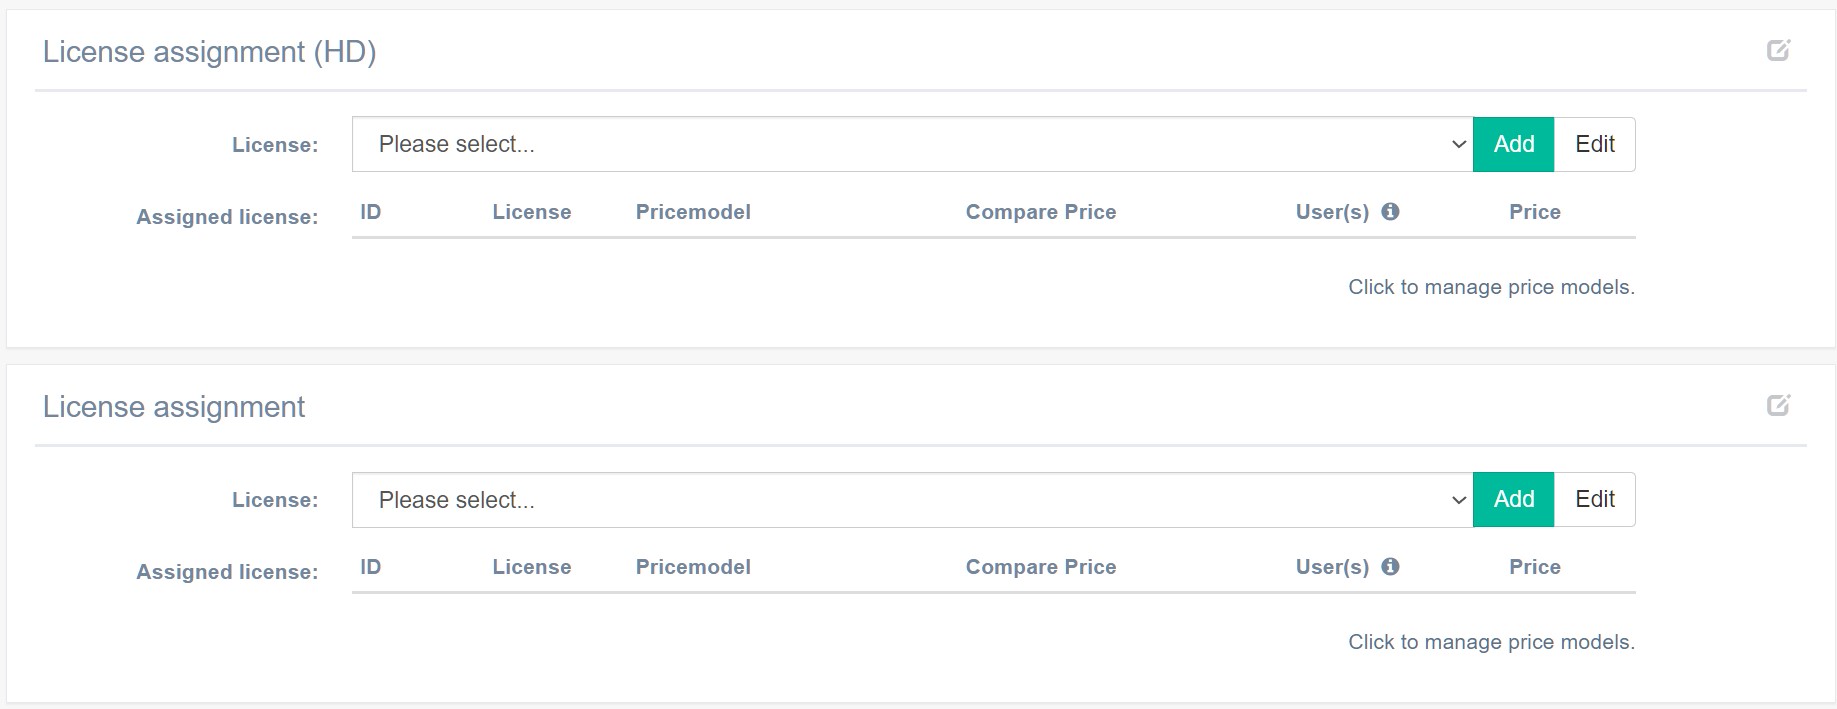Click the Pricemodel column header in the HD table
This screenshot has width=1837, height=709.
pyautogui.click(x=693, y=212)
